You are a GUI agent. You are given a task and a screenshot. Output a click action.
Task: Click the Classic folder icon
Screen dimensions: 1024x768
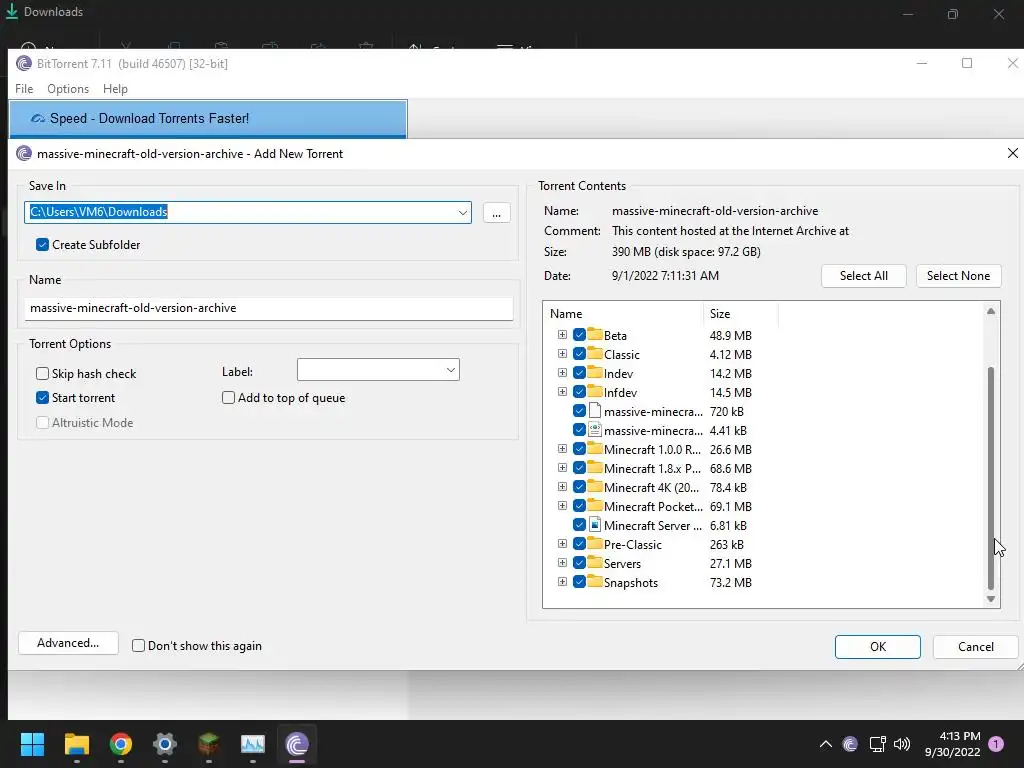(x=594, y=354)
